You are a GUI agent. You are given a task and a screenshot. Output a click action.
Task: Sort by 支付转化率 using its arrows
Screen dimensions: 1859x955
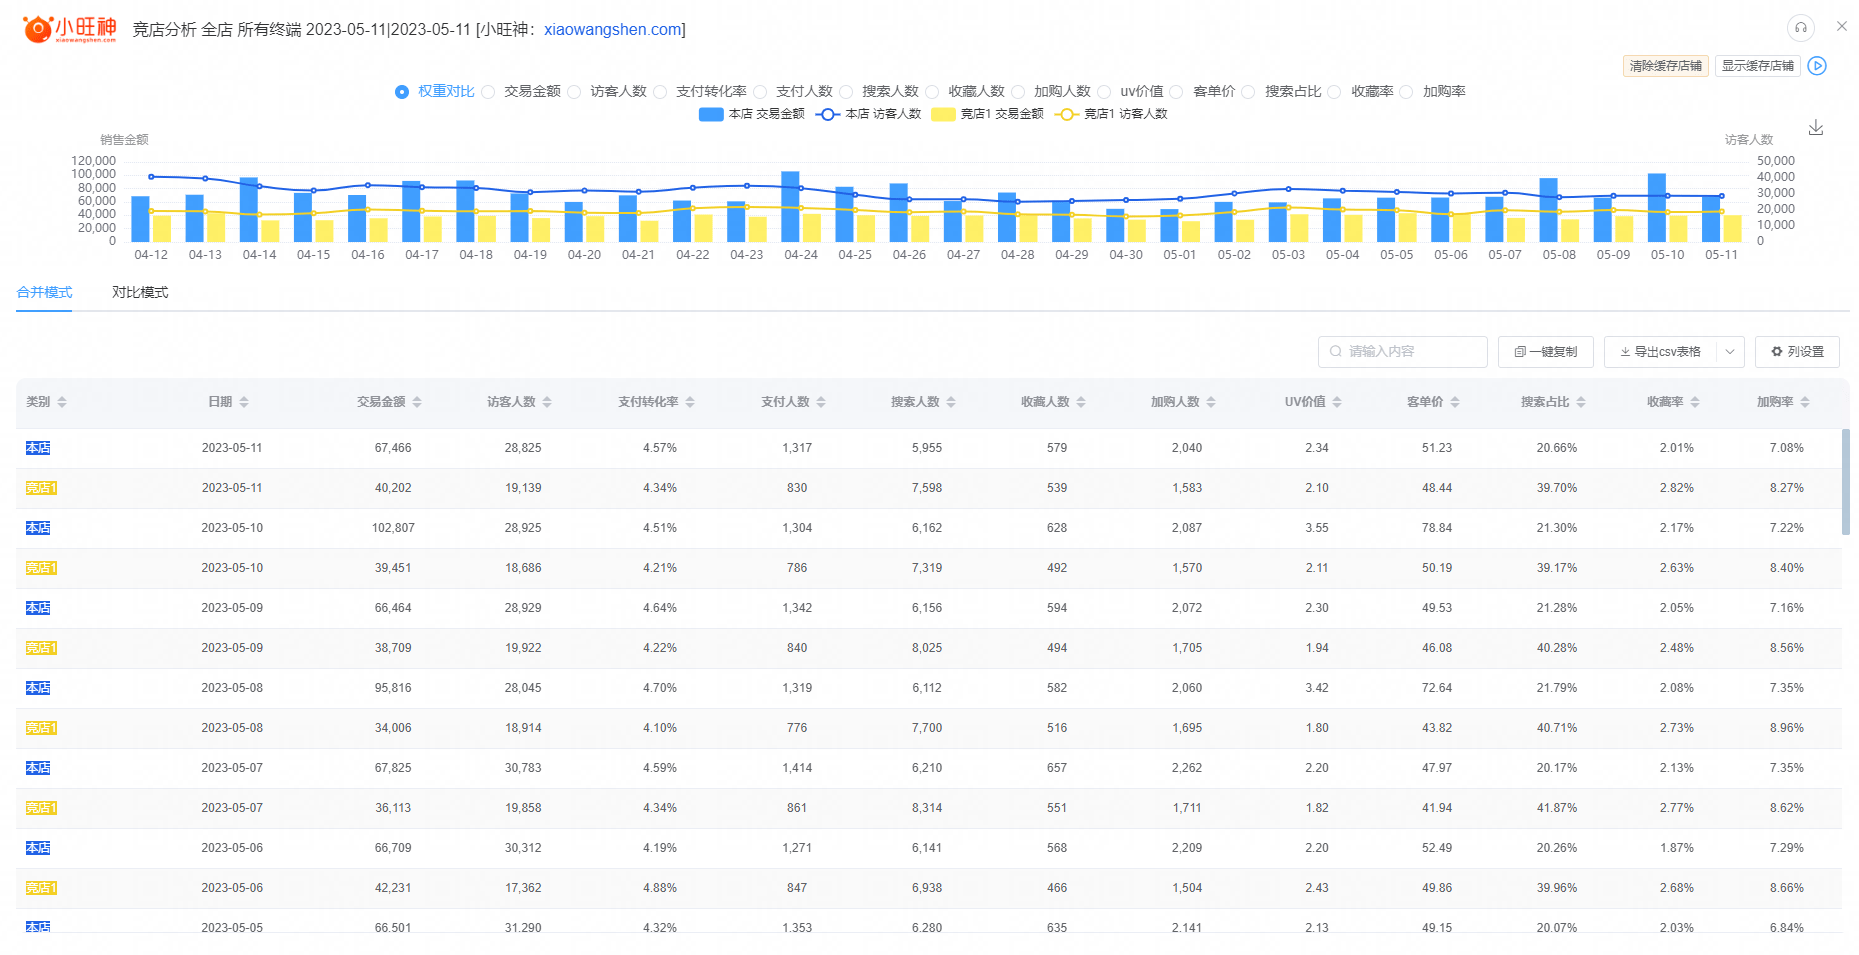690,402
